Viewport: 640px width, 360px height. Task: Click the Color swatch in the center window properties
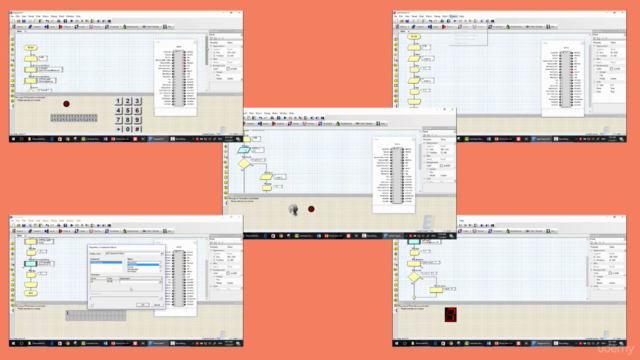pos(441,166)
